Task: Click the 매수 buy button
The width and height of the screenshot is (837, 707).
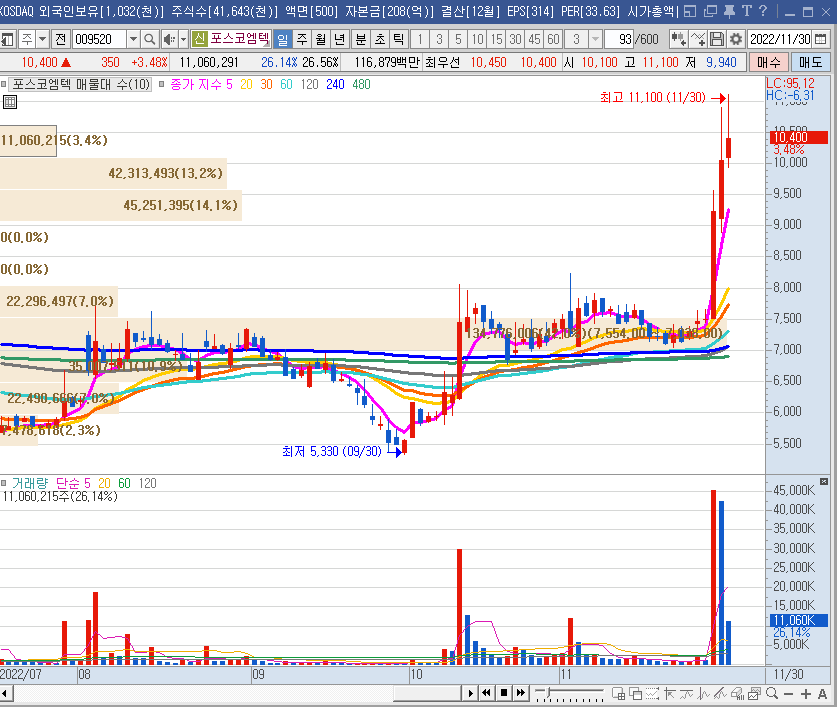Action: coord(768,62)
